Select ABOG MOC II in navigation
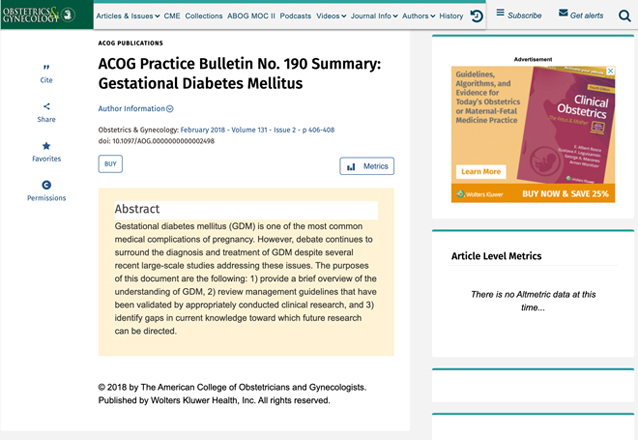Screen dimensions: 638x440 (x=251, y=16)
